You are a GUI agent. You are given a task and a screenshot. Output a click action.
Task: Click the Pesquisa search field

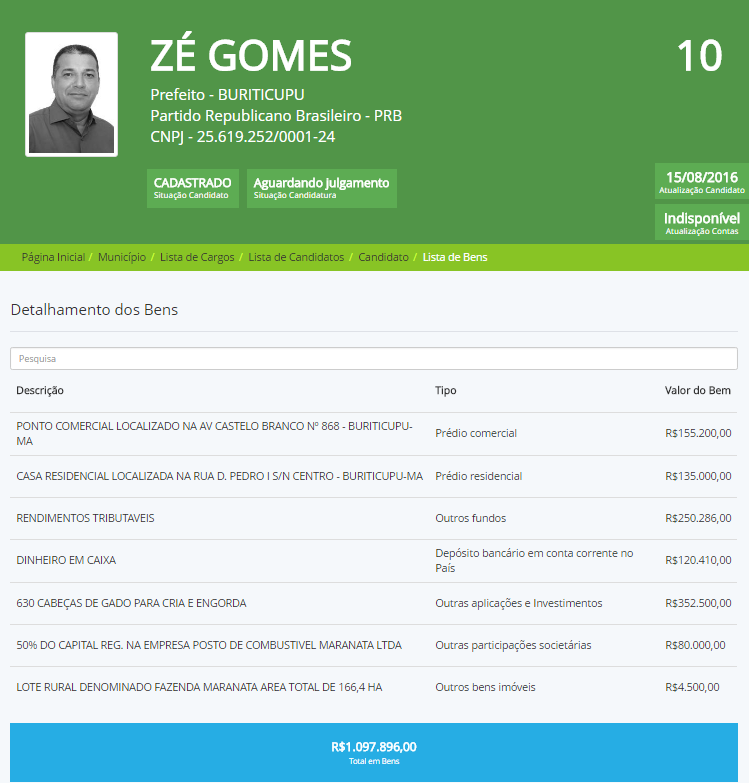374,358
